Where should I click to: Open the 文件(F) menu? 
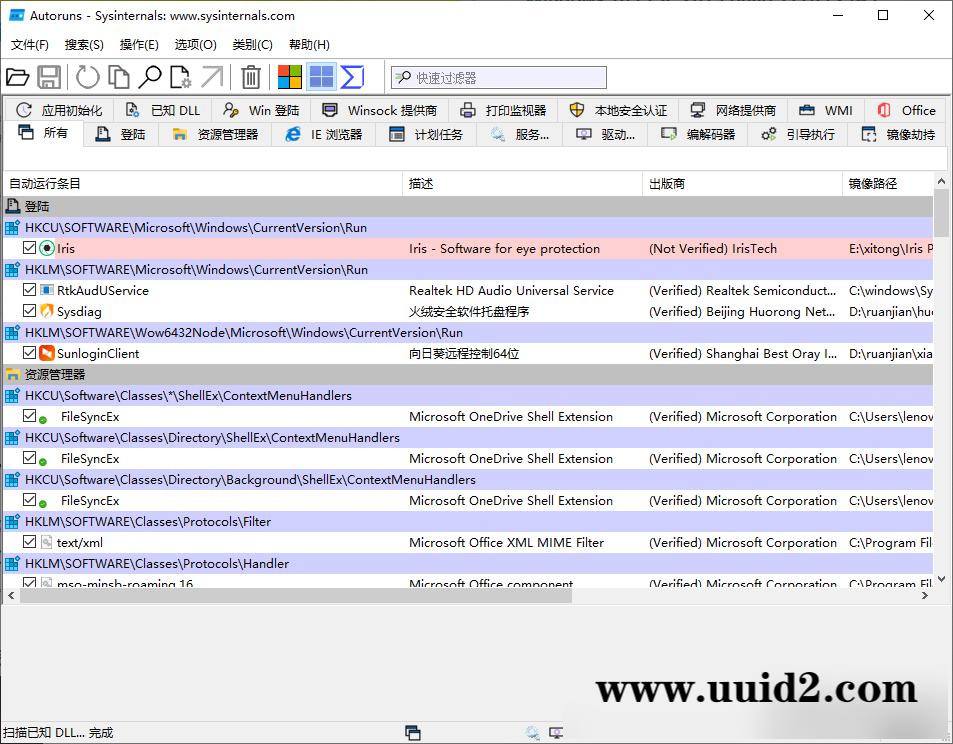tap(29, 44)
